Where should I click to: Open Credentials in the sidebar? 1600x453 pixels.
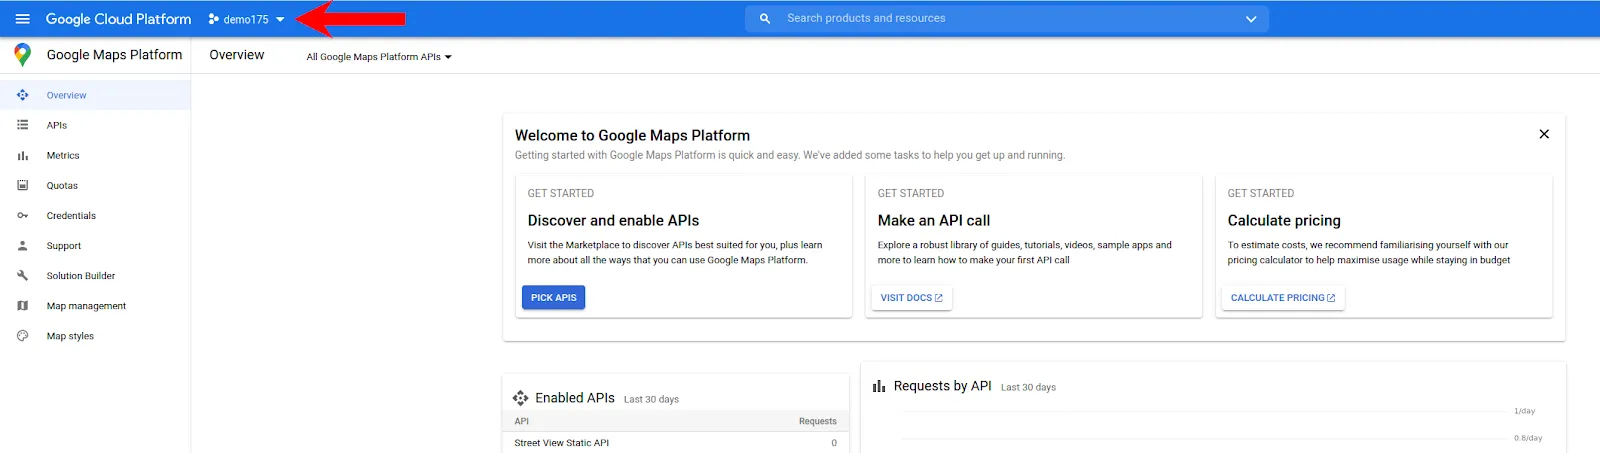coord(95,215)
